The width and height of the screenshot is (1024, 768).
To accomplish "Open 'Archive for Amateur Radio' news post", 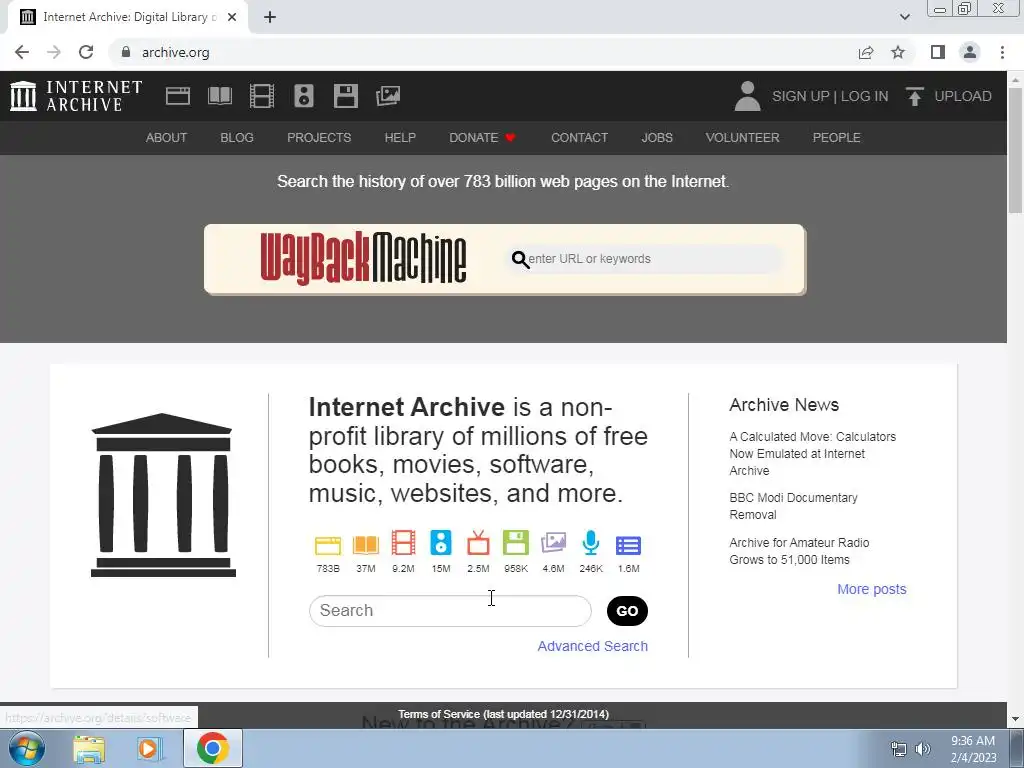I will 799,551.
